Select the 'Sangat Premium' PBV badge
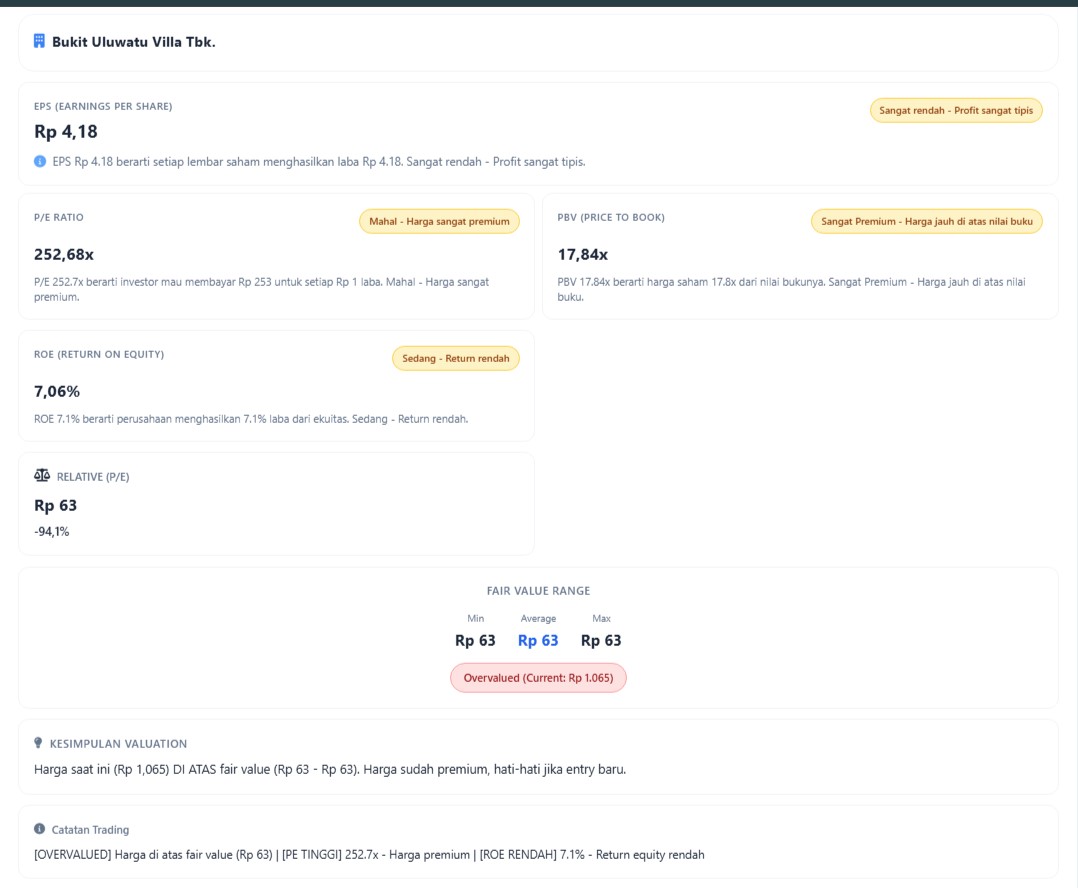Screen dimensions: 1078x888 pyautogui.click(x=926, y=221)
